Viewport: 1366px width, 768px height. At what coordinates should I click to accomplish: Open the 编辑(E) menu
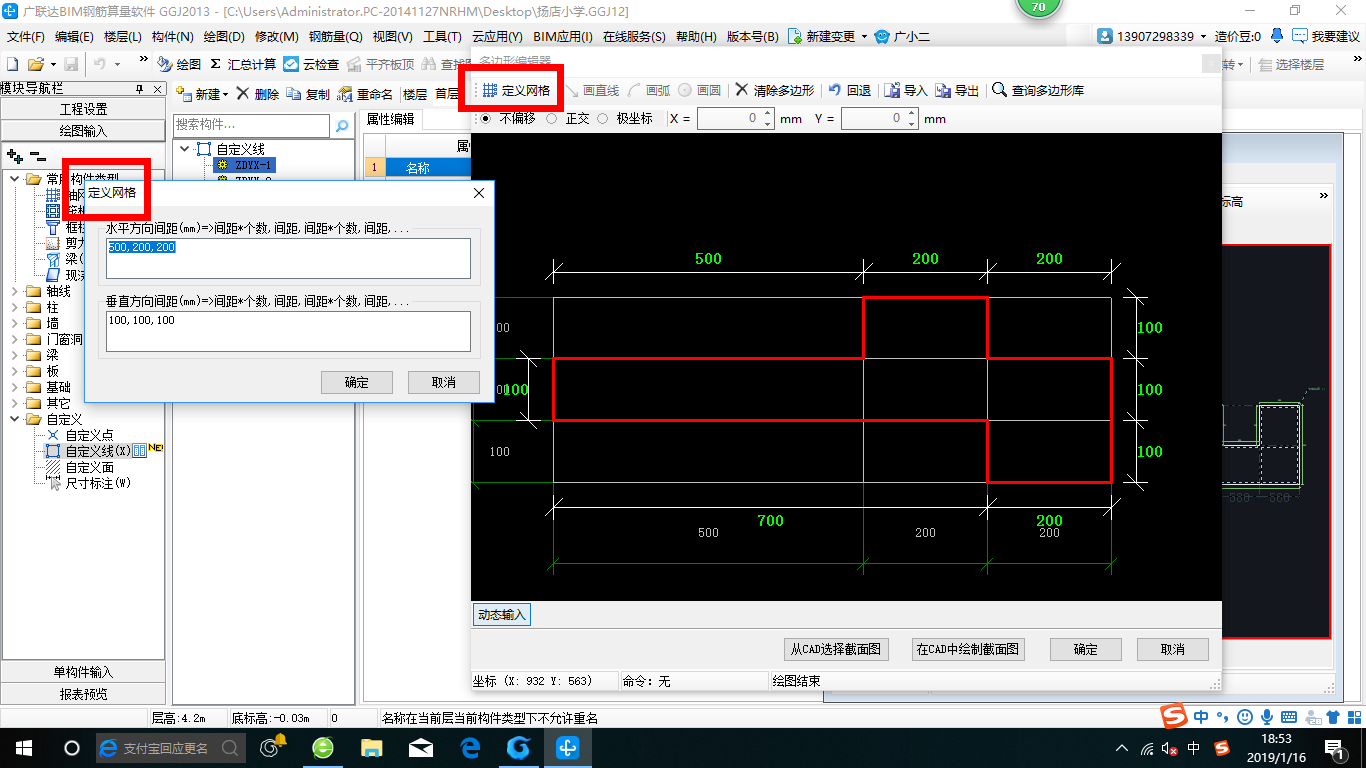point(74,36)
